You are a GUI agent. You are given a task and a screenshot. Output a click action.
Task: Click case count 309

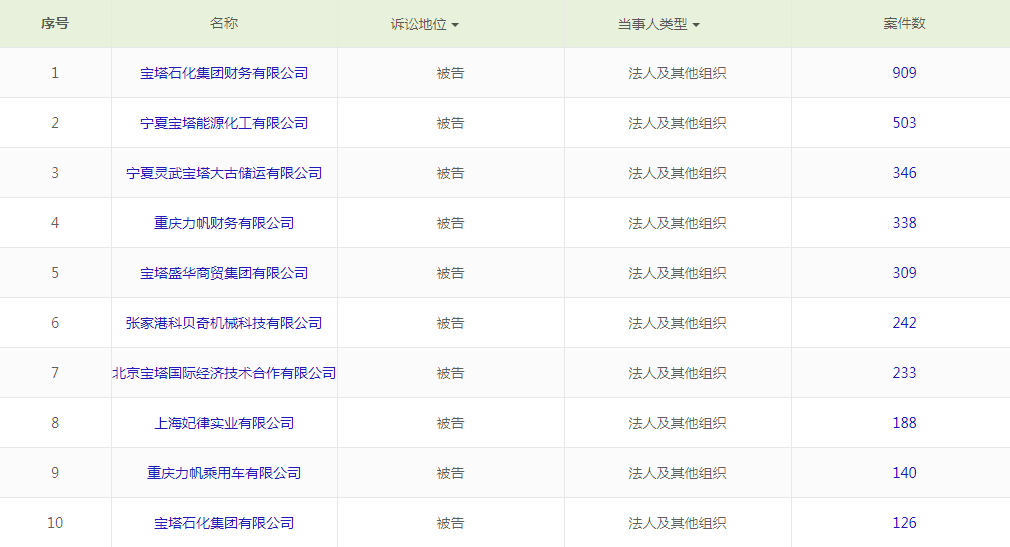point(904,273)
